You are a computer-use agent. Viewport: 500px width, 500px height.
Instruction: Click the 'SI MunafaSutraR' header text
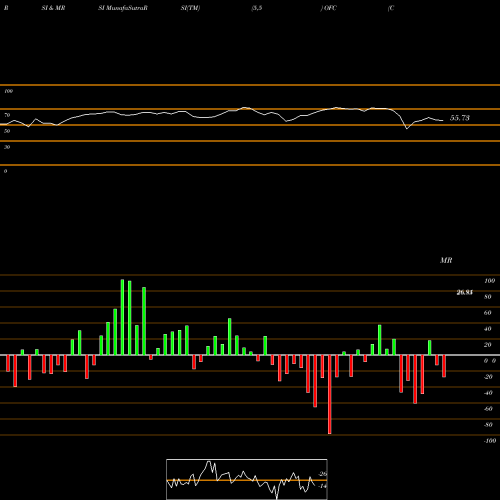click(x=123, y=8)
